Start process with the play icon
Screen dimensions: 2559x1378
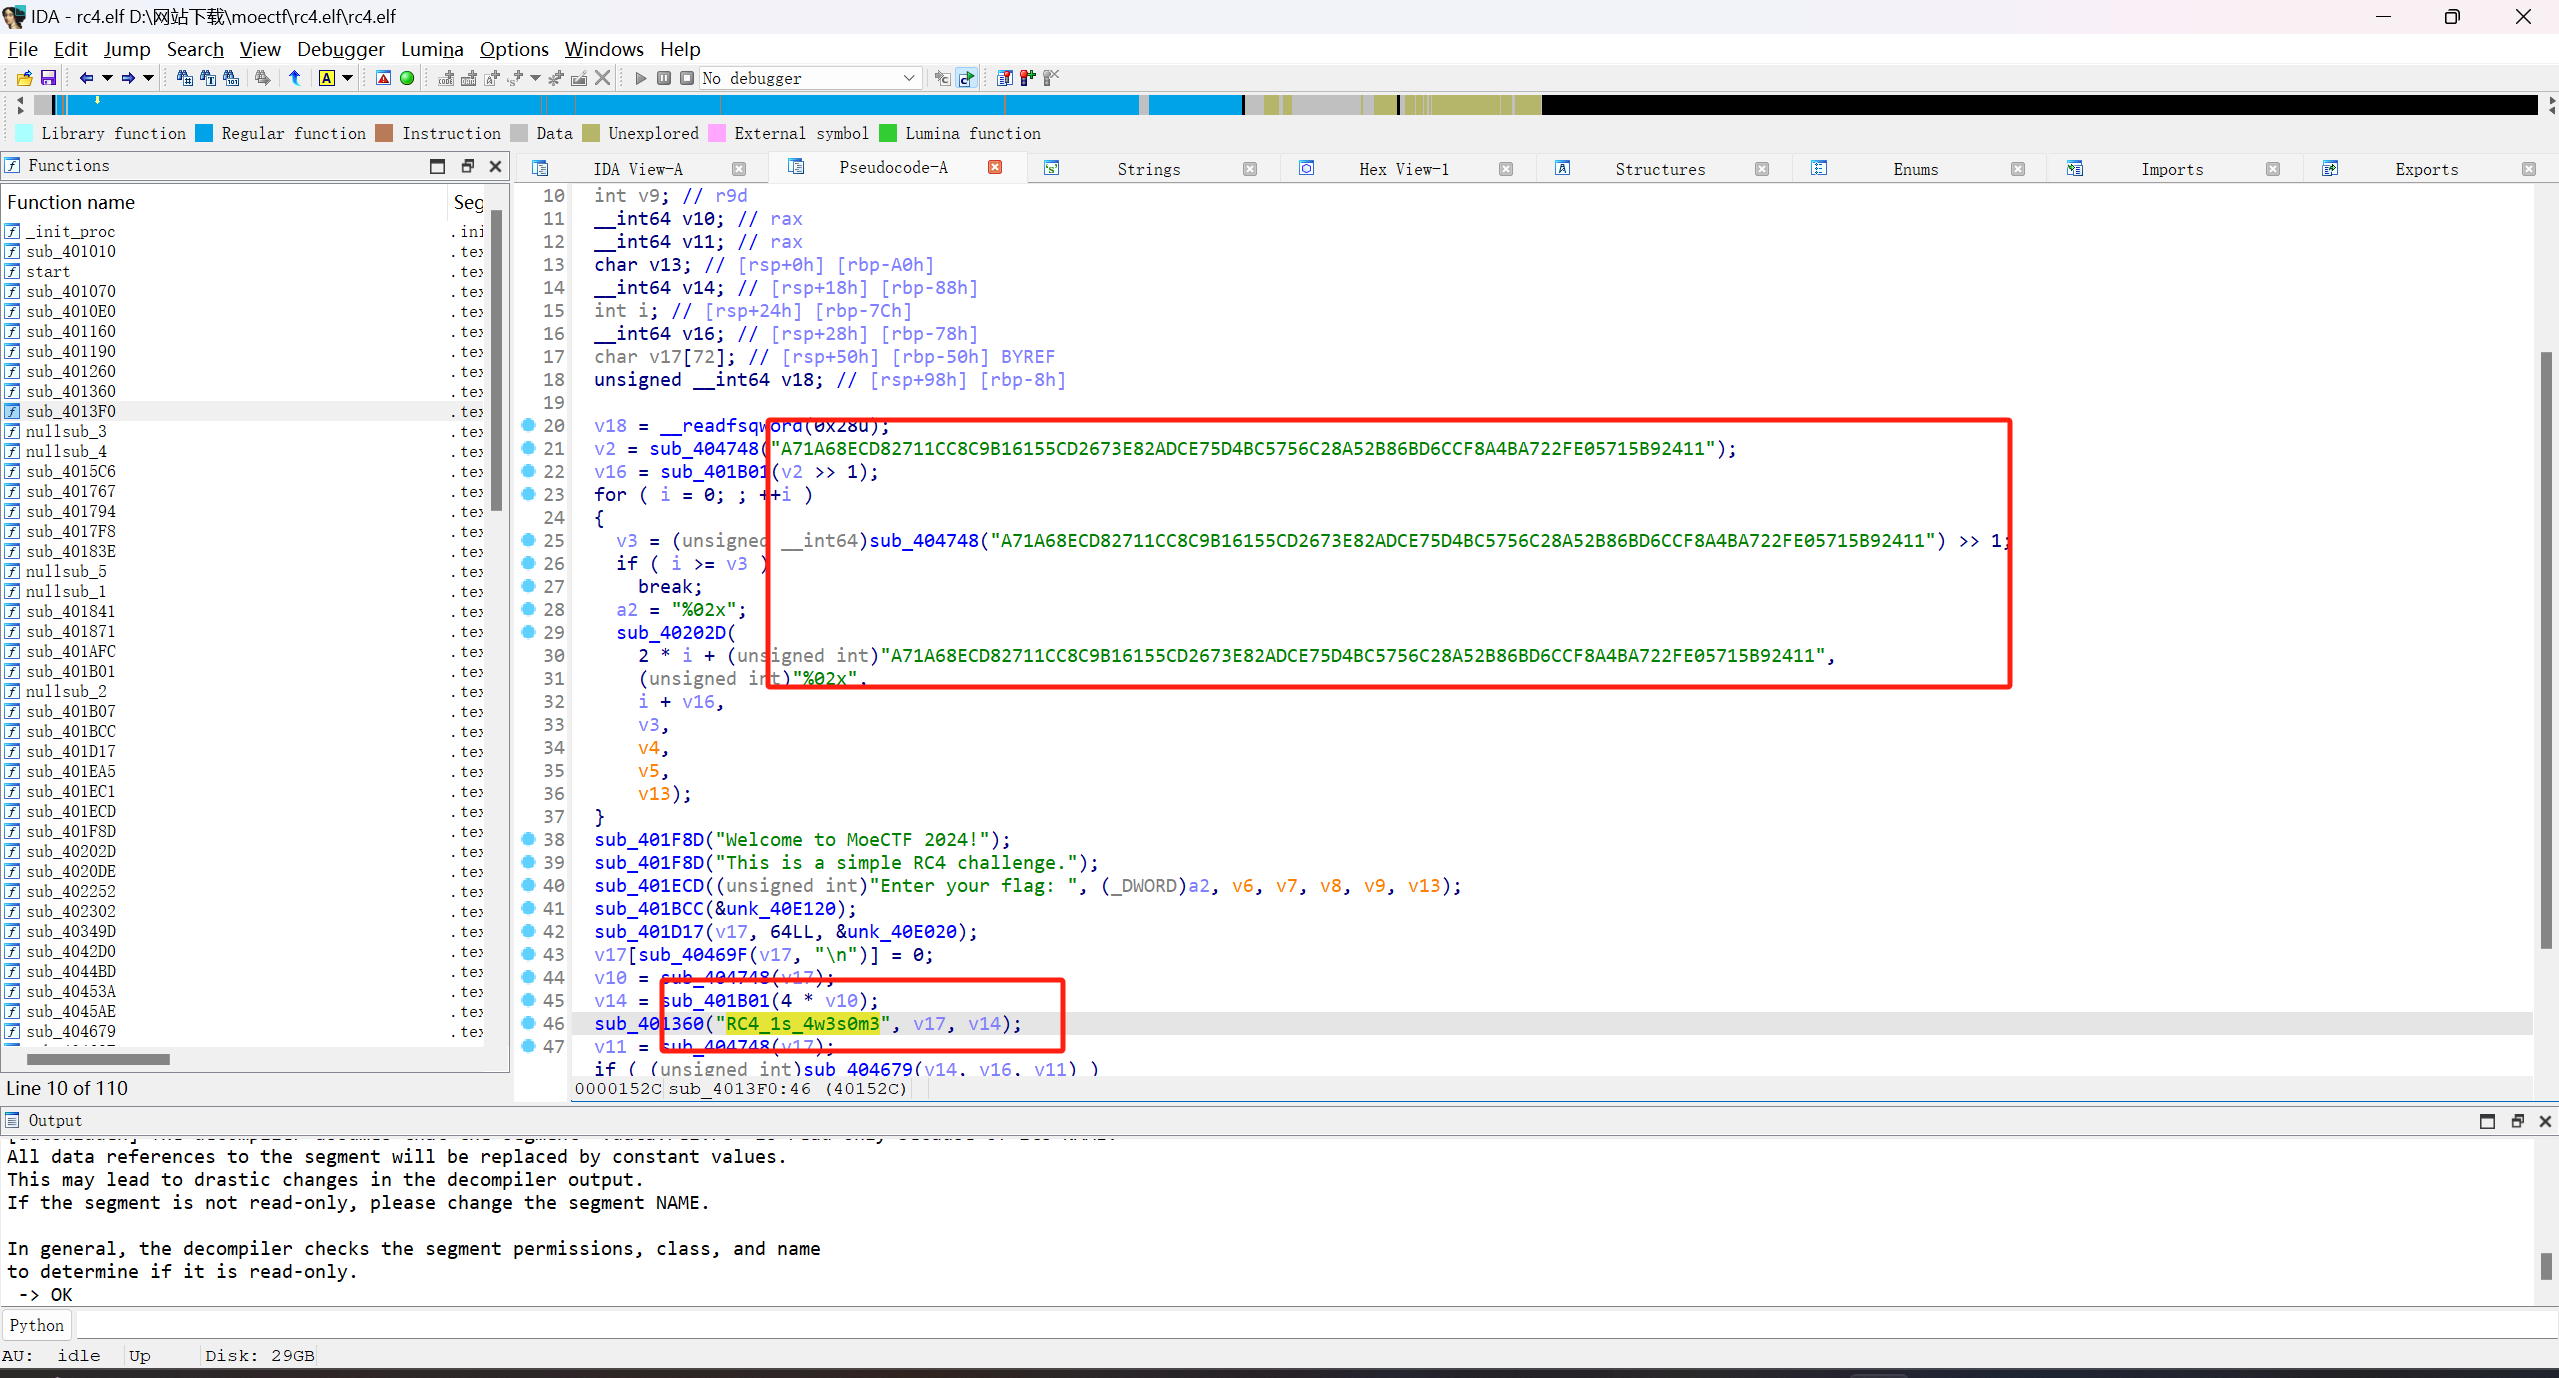coord(641,78)
